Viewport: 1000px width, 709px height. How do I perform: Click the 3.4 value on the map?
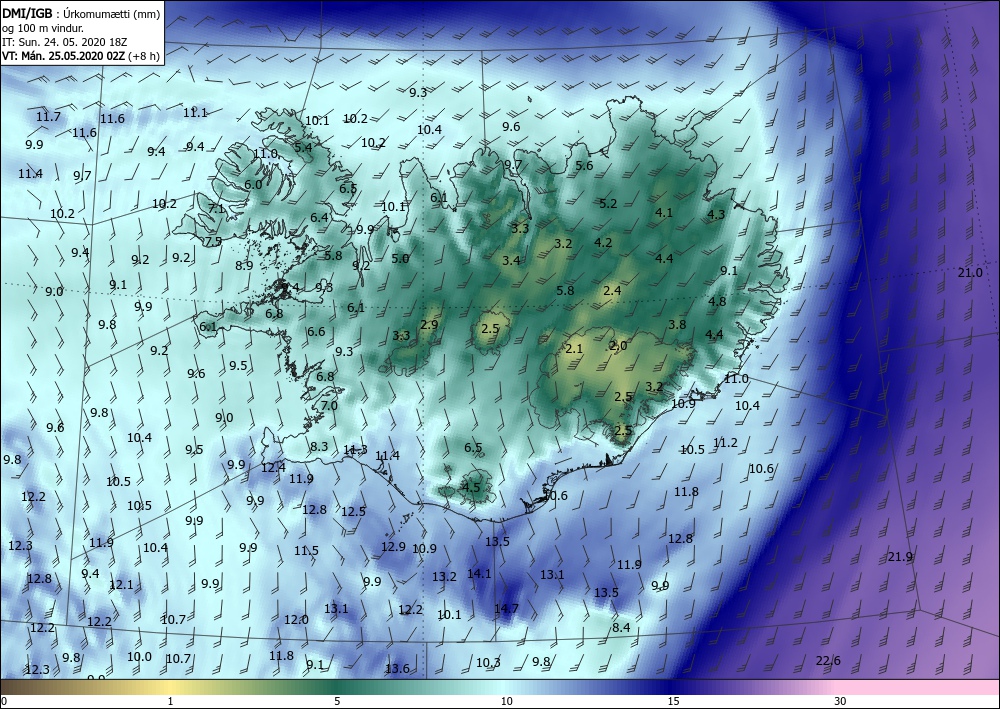click(x=511, y=260)
